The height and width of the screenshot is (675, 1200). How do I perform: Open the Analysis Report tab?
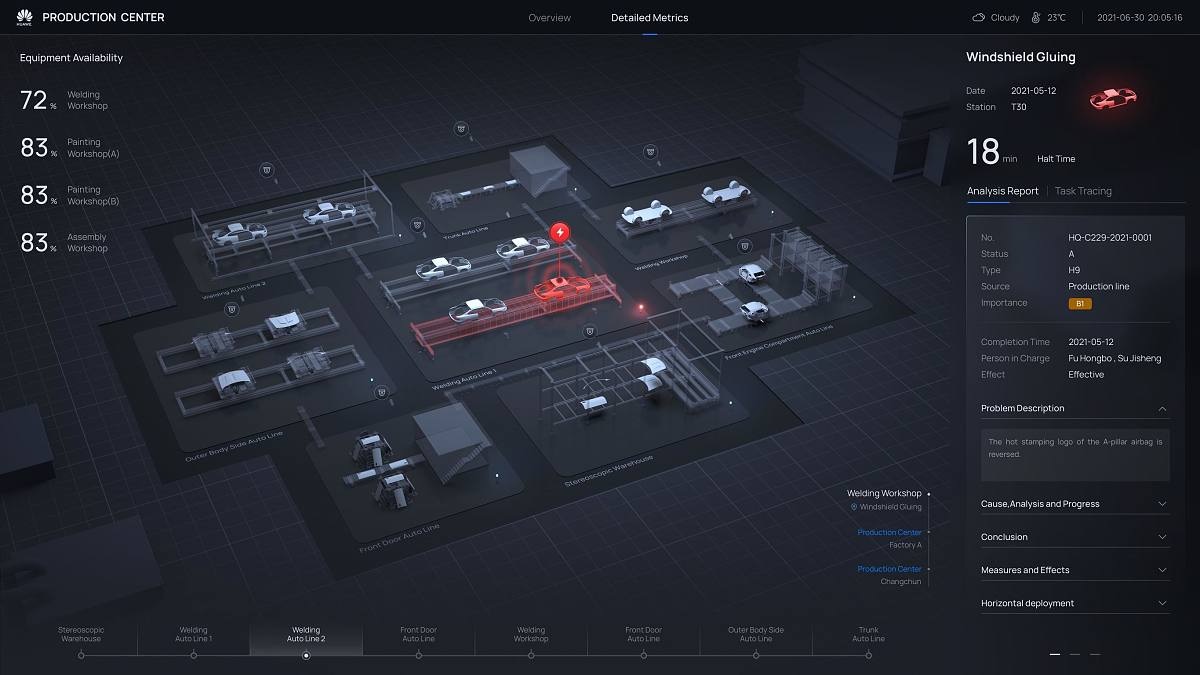[1003, 191]
